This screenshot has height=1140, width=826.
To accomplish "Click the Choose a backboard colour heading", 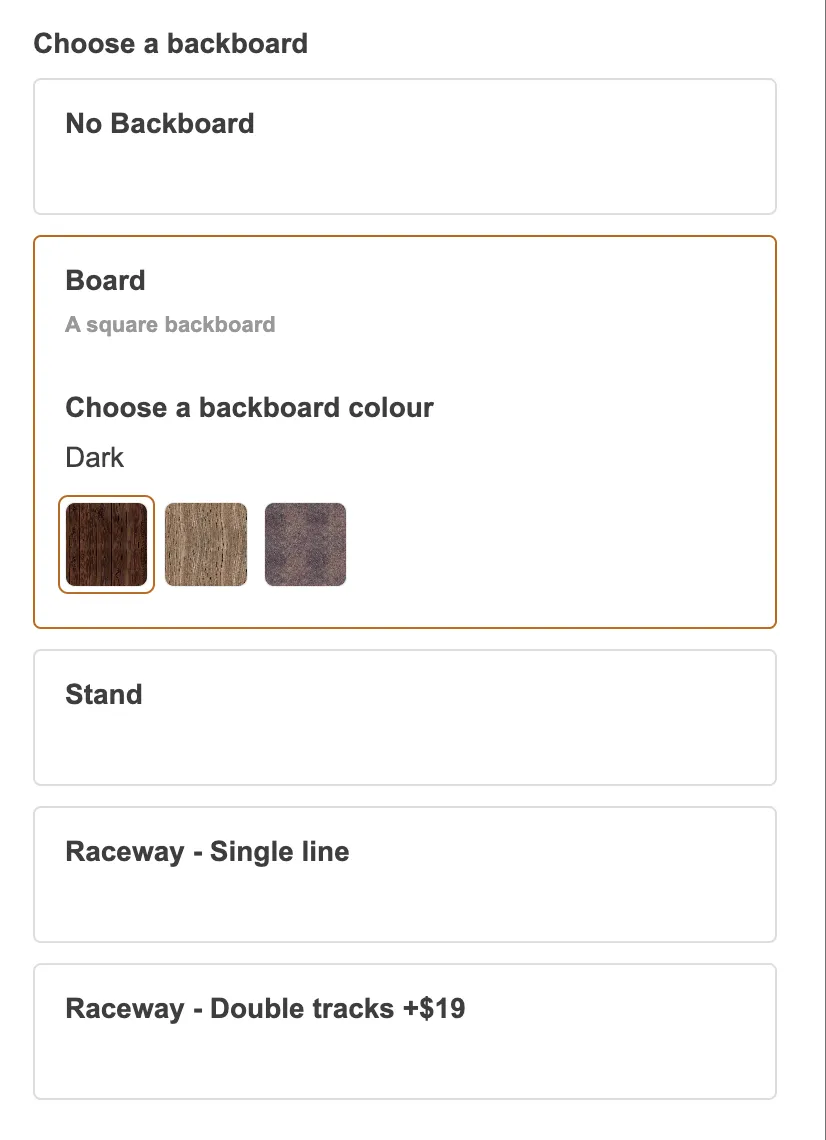I will (249, 408).
